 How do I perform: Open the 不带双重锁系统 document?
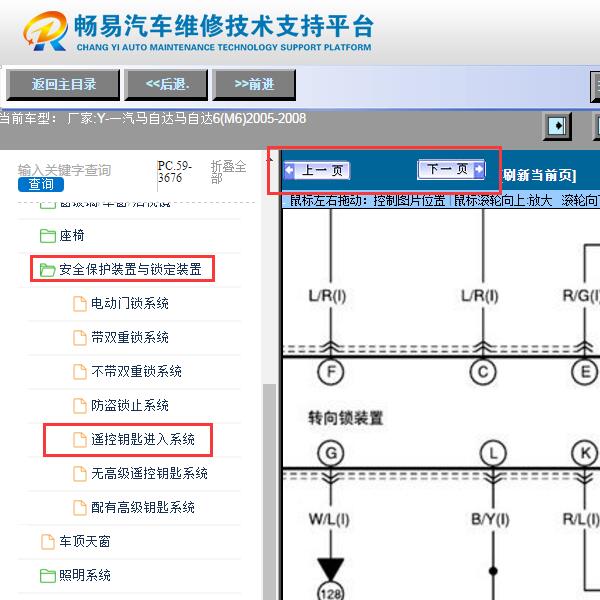click(x=136, y=372)
